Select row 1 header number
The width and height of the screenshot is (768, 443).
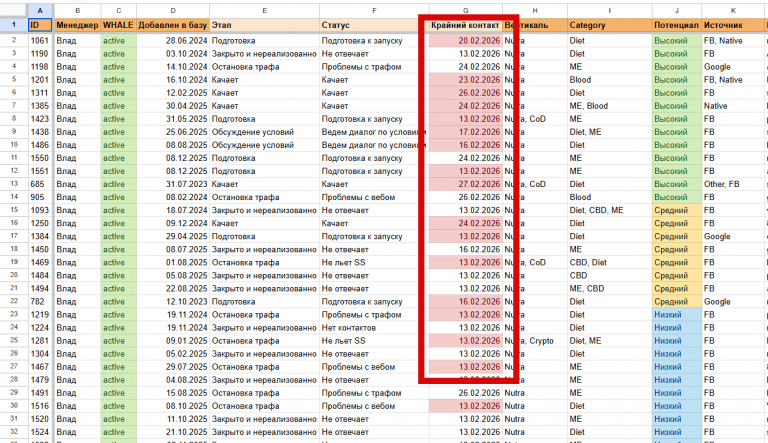(x=14, y=25)
